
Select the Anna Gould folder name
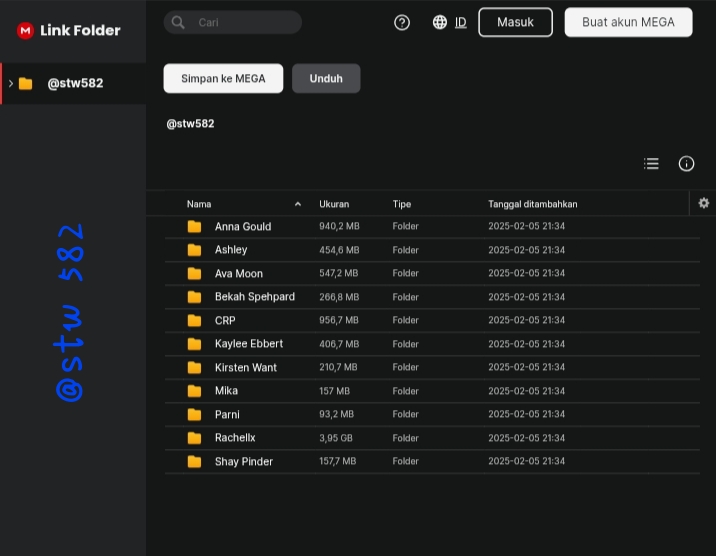coord(243,226)
